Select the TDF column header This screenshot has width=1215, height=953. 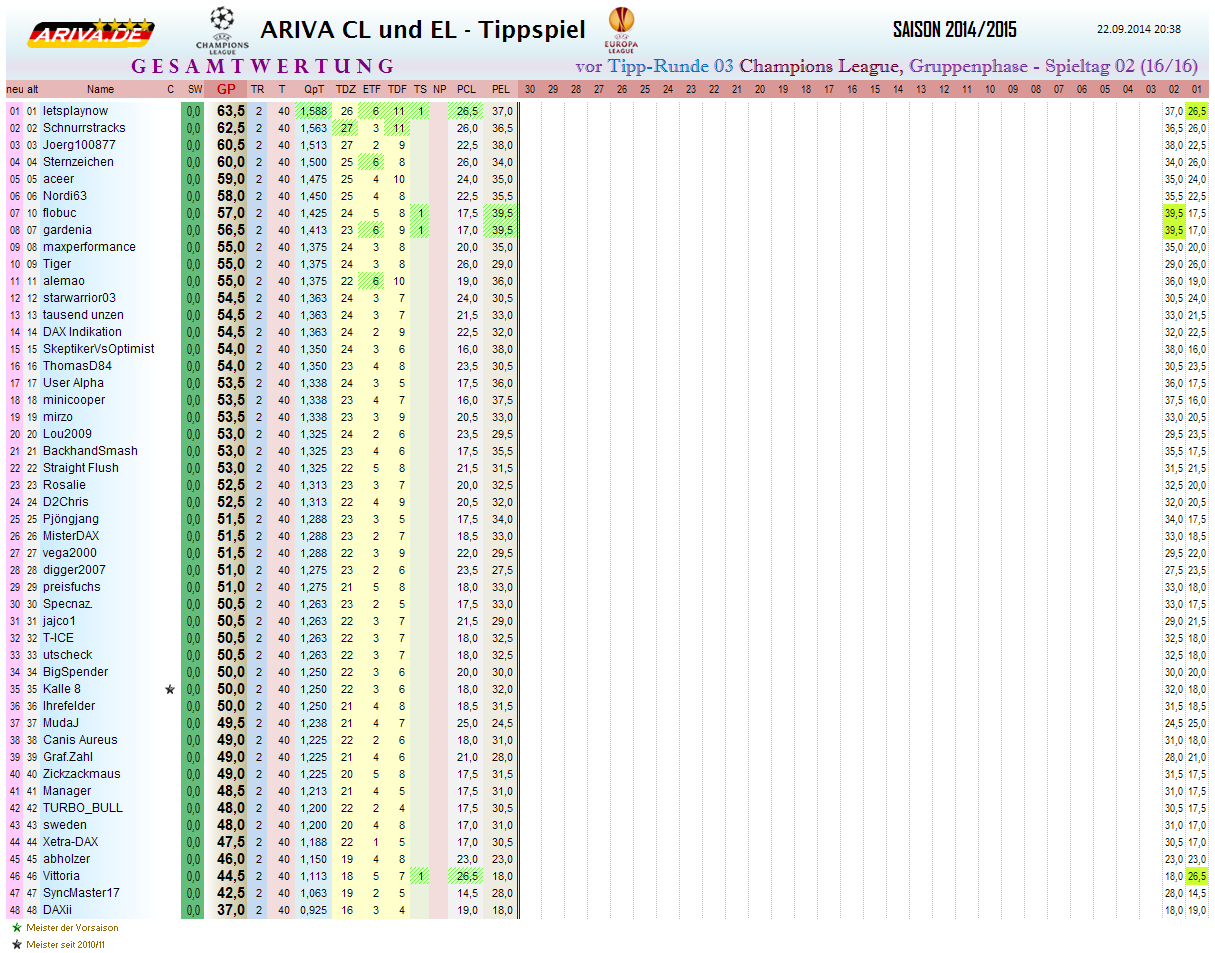click(x=398, y=89)
